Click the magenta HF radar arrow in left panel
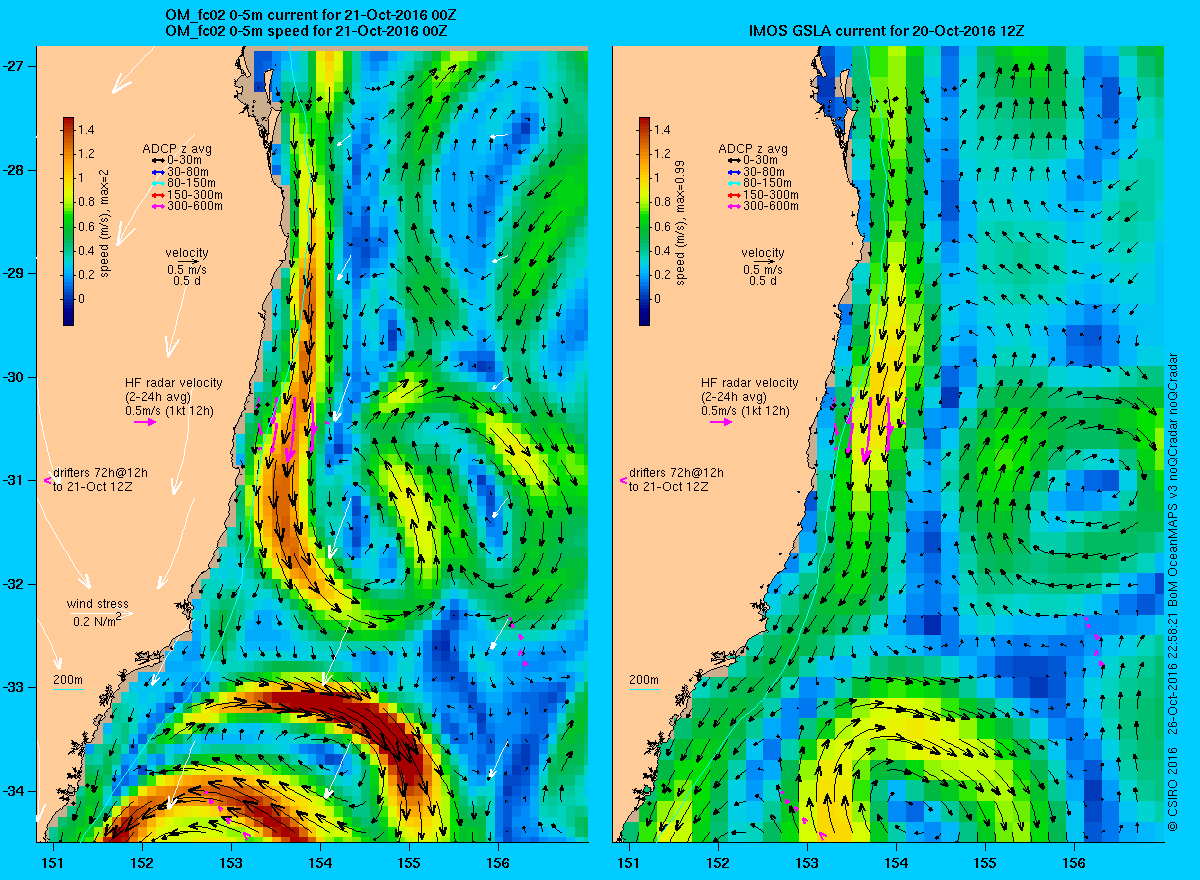 point(145,422)
